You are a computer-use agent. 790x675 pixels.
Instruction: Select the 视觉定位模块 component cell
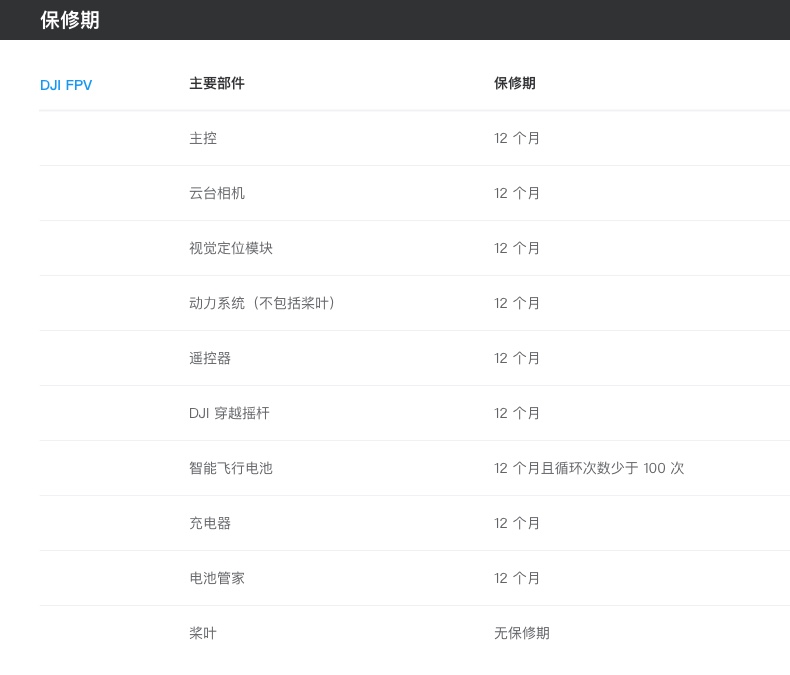[x=231, y=248]
